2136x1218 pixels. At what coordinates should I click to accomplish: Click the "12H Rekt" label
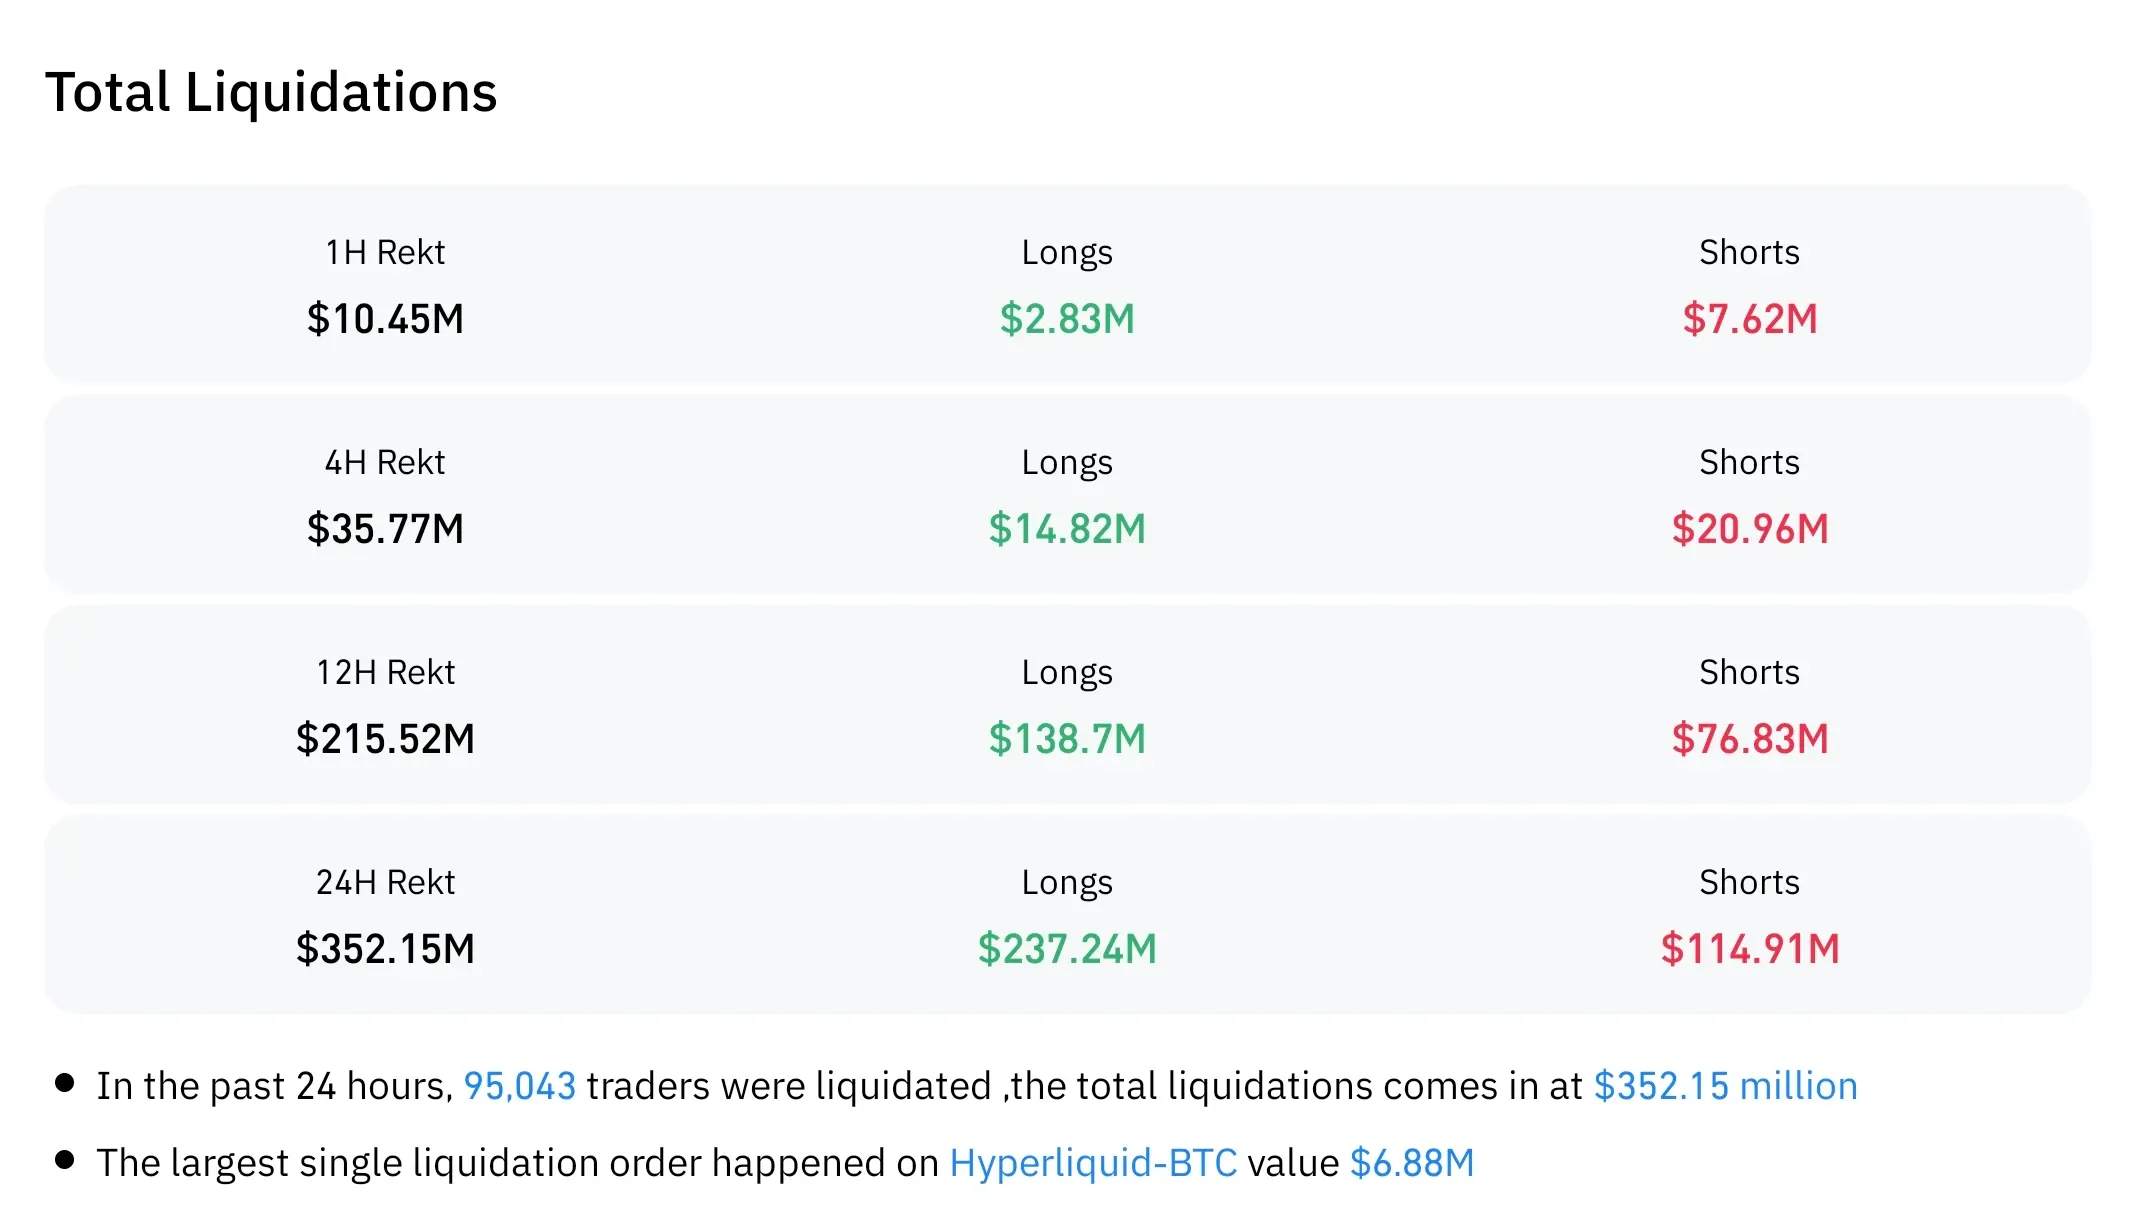pyautogui.click(x=385, y=672)
